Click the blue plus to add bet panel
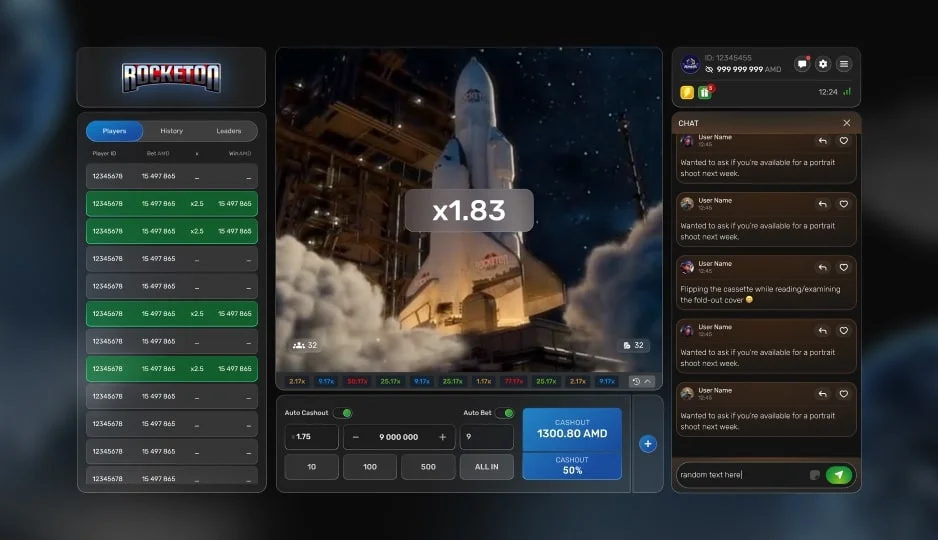This screenshot has width=938, height=540. pos(647,444)
